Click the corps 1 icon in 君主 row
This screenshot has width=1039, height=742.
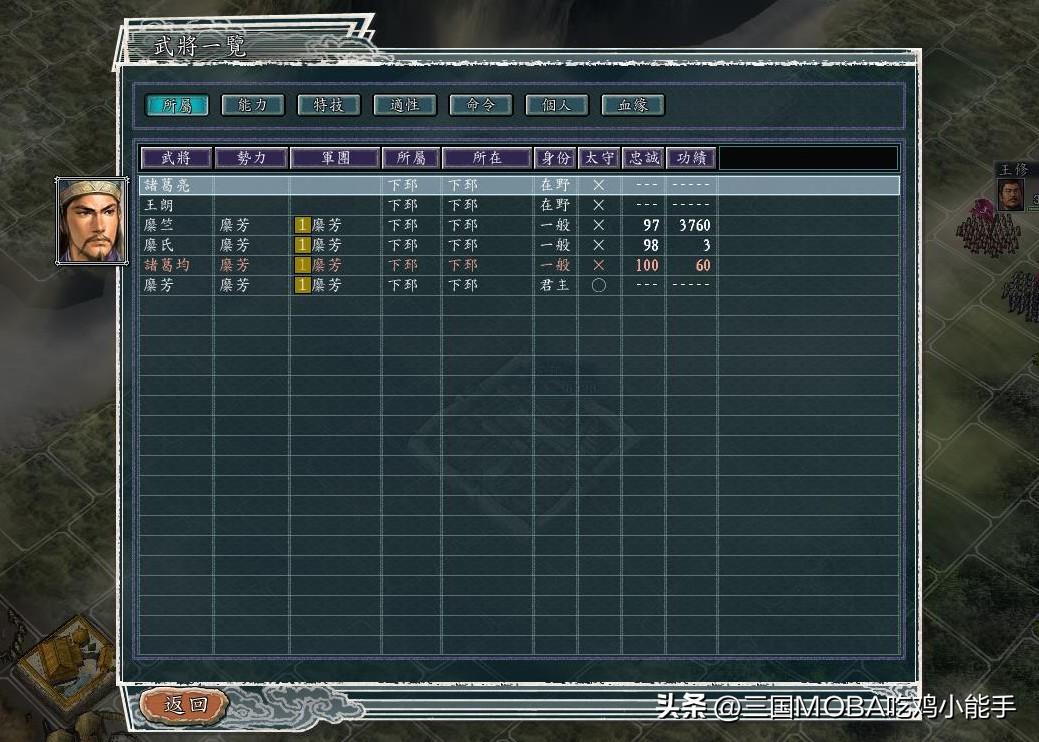click(303, 285)
